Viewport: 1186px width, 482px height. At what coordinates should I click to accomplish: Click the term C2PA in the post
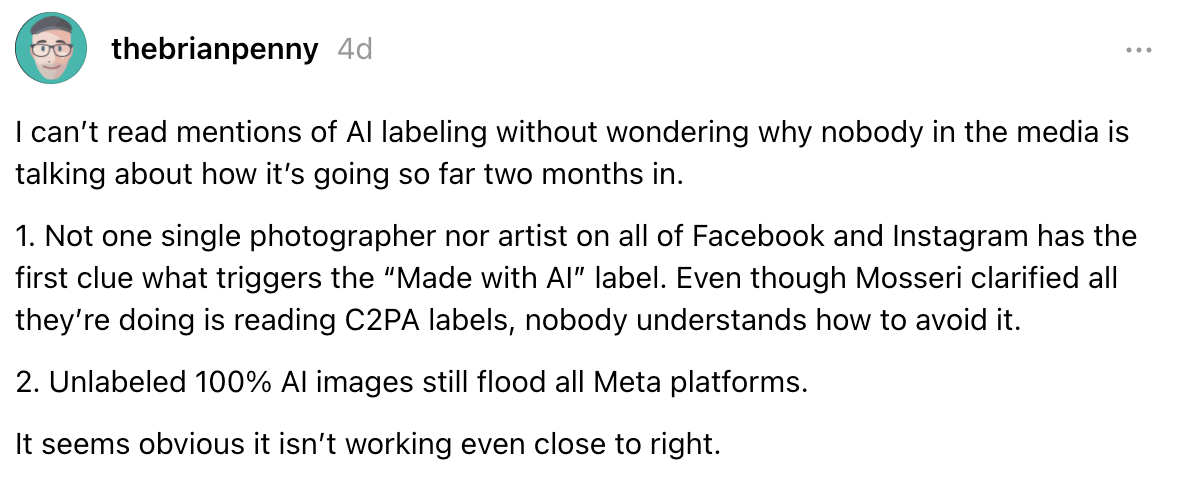pos(369,321)
